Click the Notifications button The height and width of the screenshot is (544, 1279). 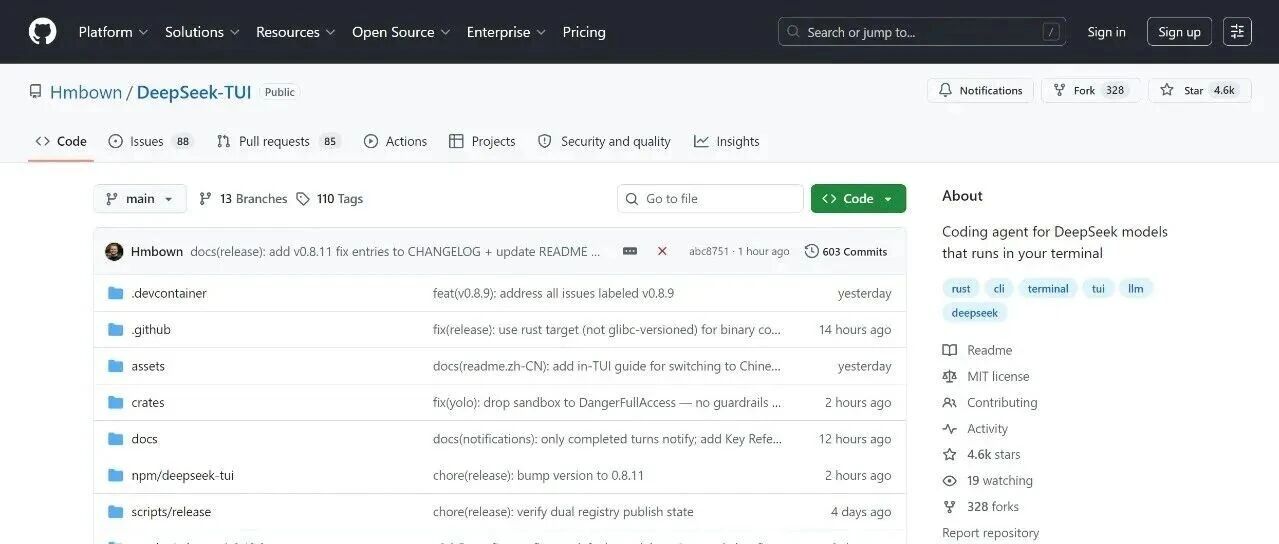pos(980,90)
